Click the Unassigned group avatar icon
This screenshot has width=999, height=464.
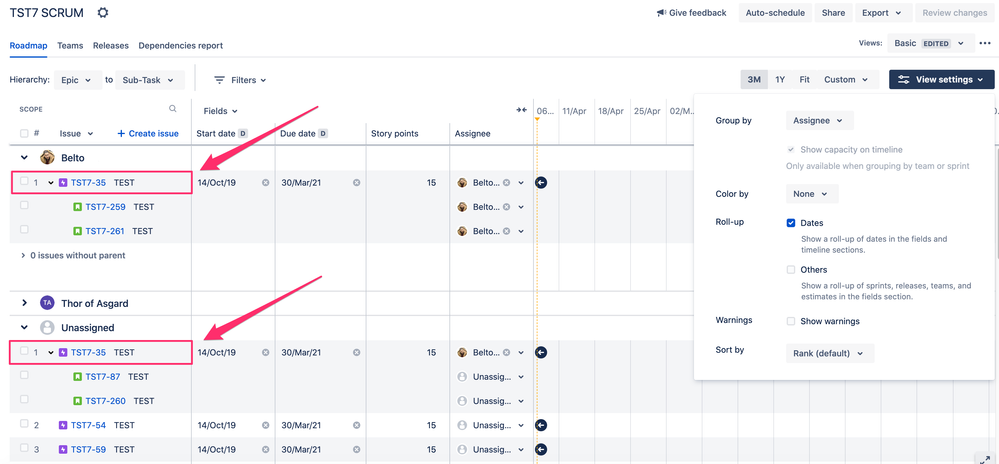click(x=47, y=328)
